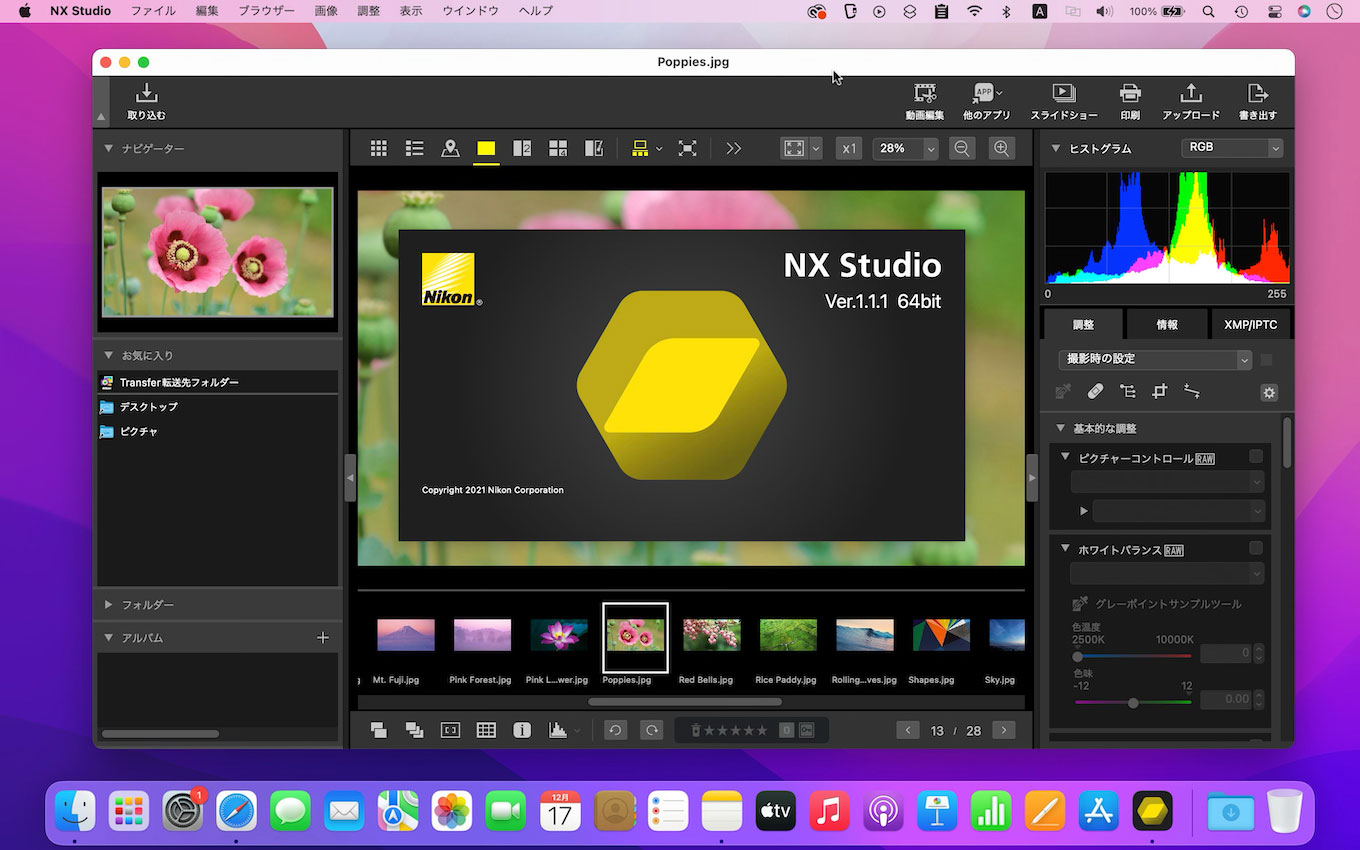Screen dimensions: 1360x850
Task: Open the fit-to-screen dropdown arrow
Action: [x=816, y=148]
